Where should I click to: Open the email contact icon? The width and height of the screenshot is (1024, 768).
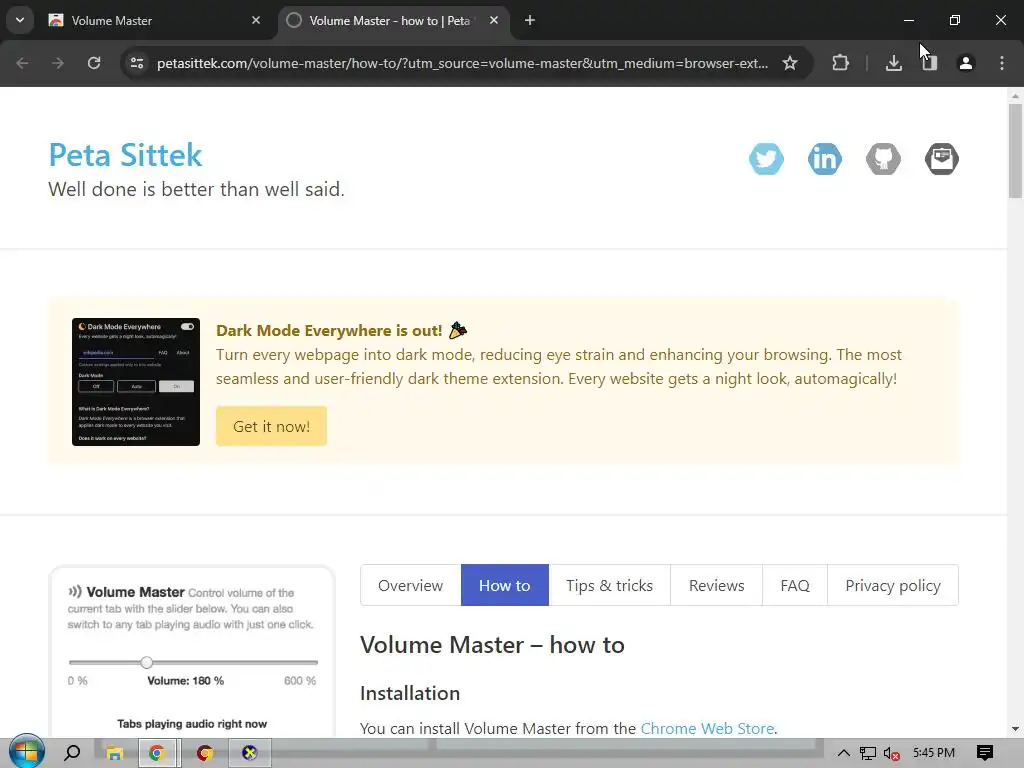[x=942, y=159]
